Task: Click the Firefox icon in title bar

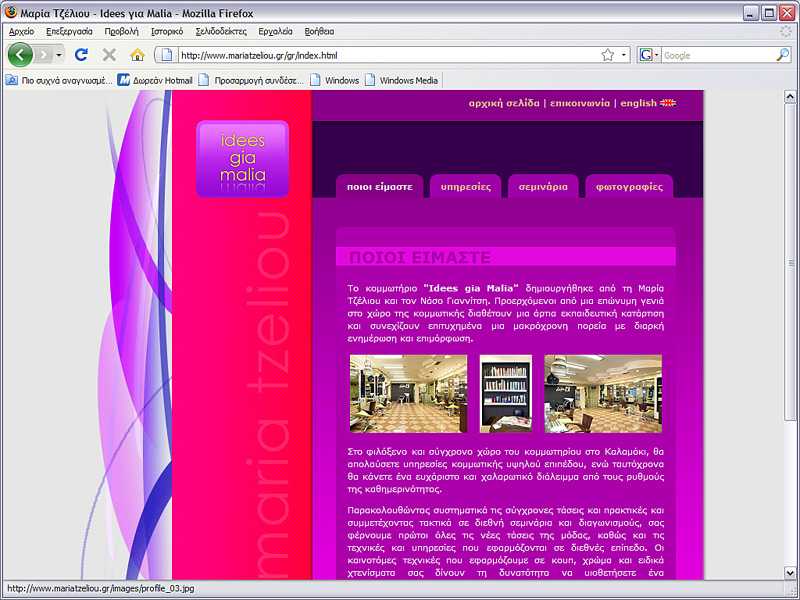Action: point(10,12)
